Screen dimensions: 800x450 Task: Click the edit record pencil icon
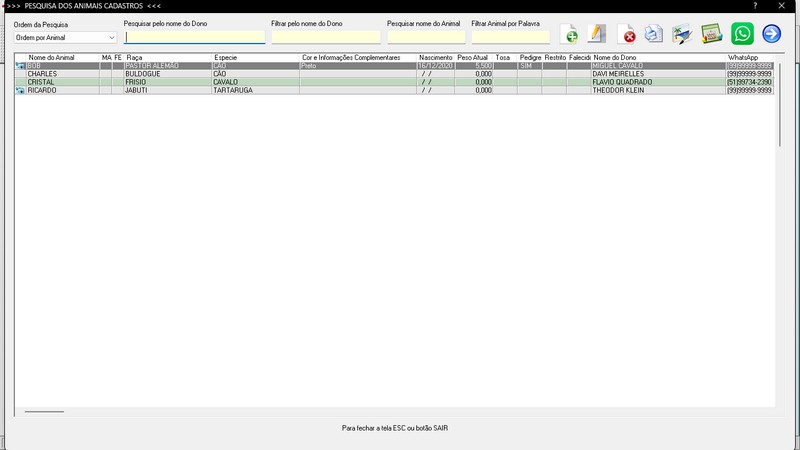597,34
